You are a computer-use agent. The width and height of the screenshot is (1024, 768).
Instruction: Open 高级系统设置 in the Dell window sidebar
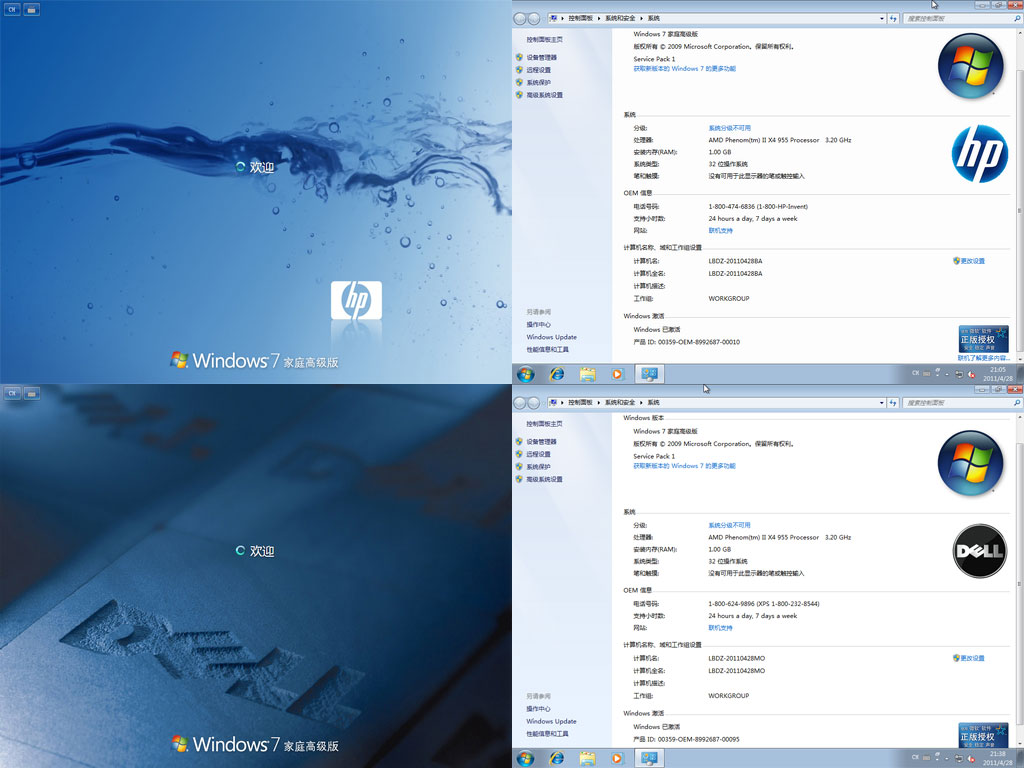(545, 479)
